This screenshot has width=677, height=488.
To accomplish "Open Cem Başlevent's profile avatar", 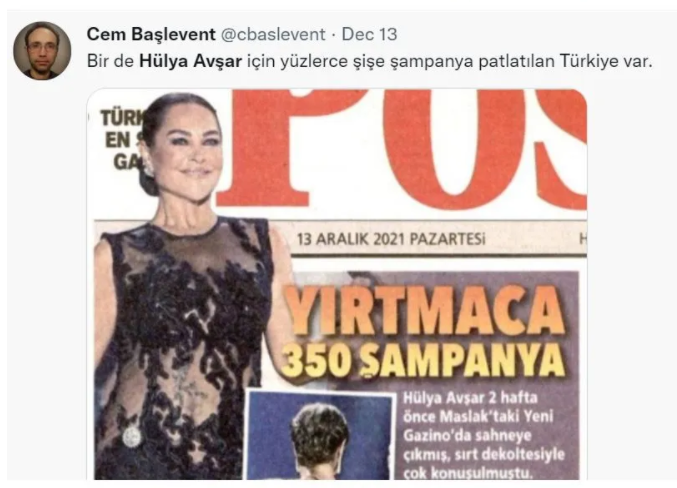I will click(42, 51).
